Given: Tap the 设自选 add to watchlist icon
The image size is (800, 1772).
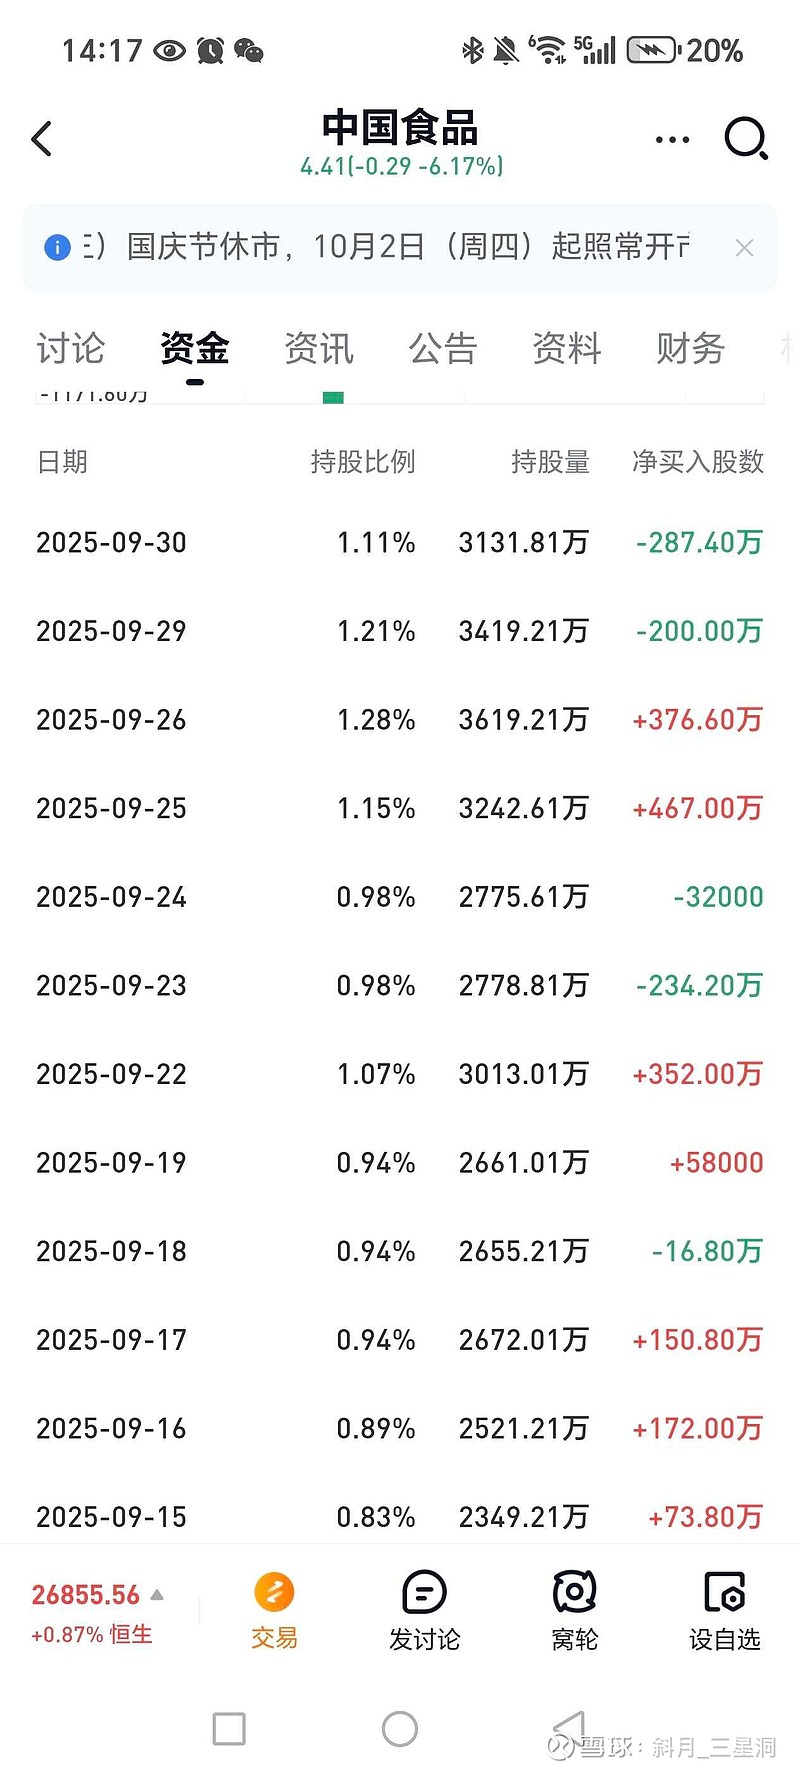Looking at the screenshot, I should click(x=725, y=1592).
